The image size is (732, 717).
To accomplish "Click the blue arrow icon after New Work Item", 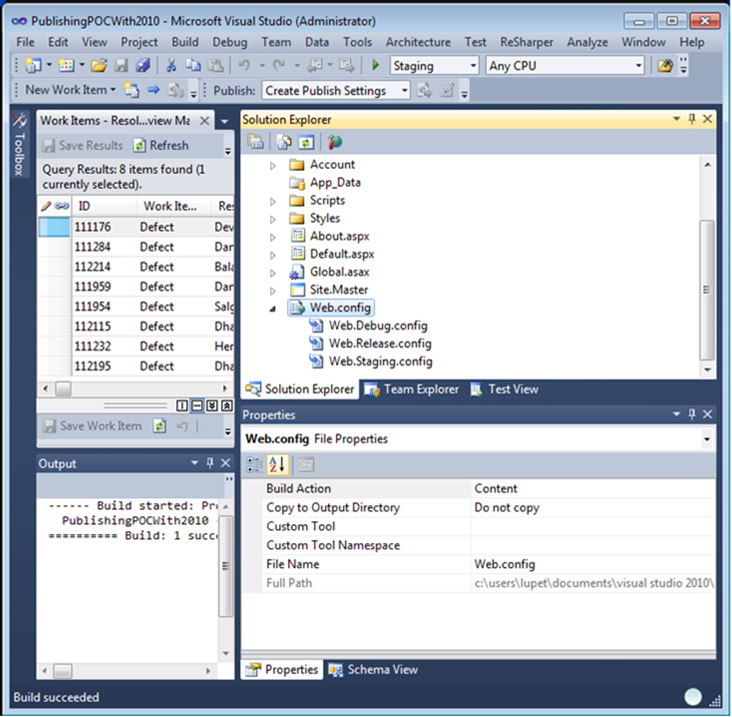I will (x=154, y=90).
